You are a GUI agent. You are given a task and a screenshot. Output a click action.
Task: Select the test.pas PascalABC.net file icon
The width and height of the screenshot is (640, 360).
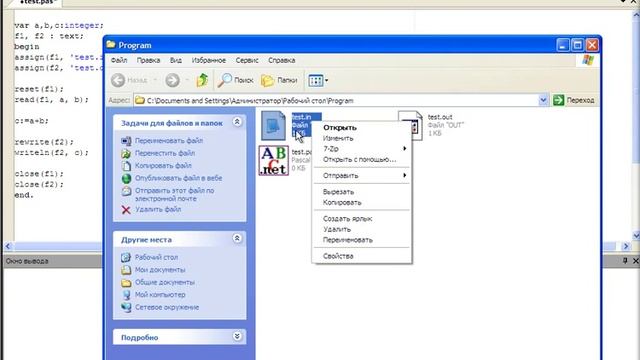tap(273, 160)
